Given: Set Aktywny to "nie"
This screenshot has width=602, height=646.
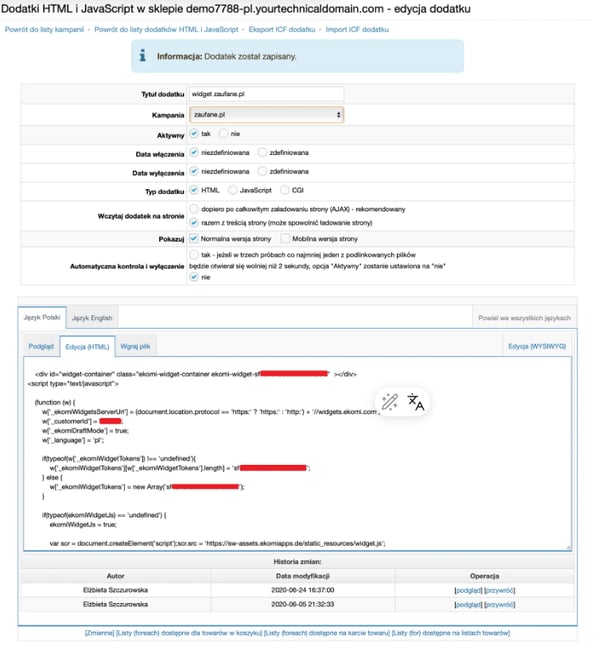Looking at the screenshot, I should tap(223, 134).
